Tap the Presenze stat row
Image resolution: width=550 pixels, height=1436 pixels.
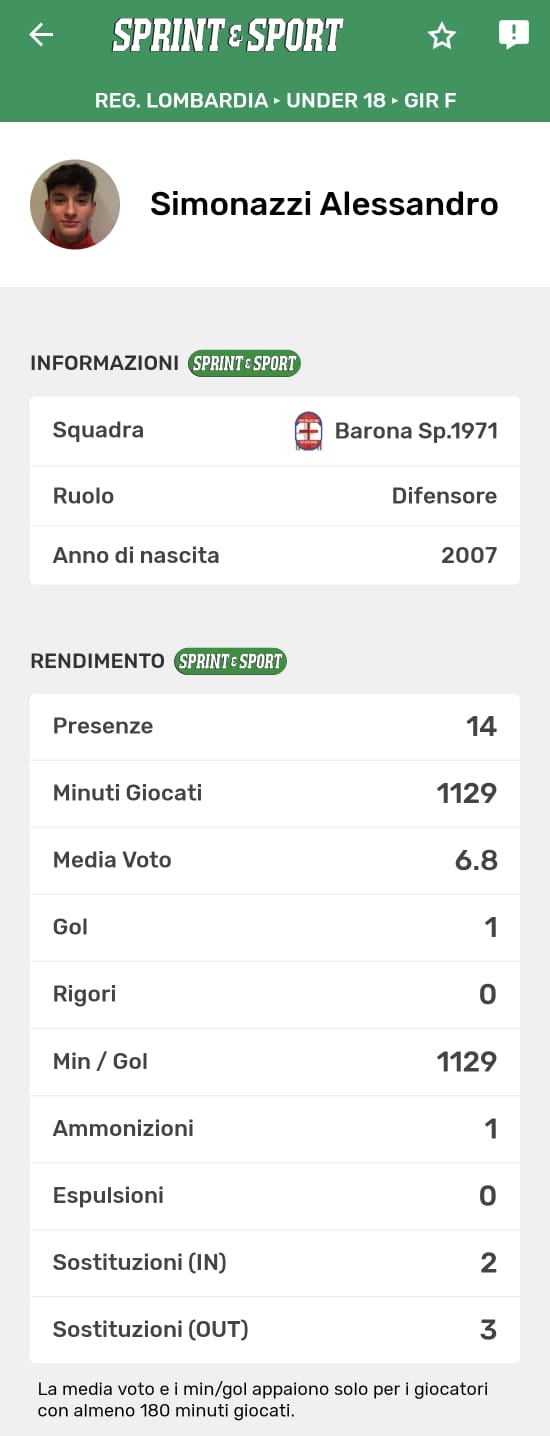[275, 727]
